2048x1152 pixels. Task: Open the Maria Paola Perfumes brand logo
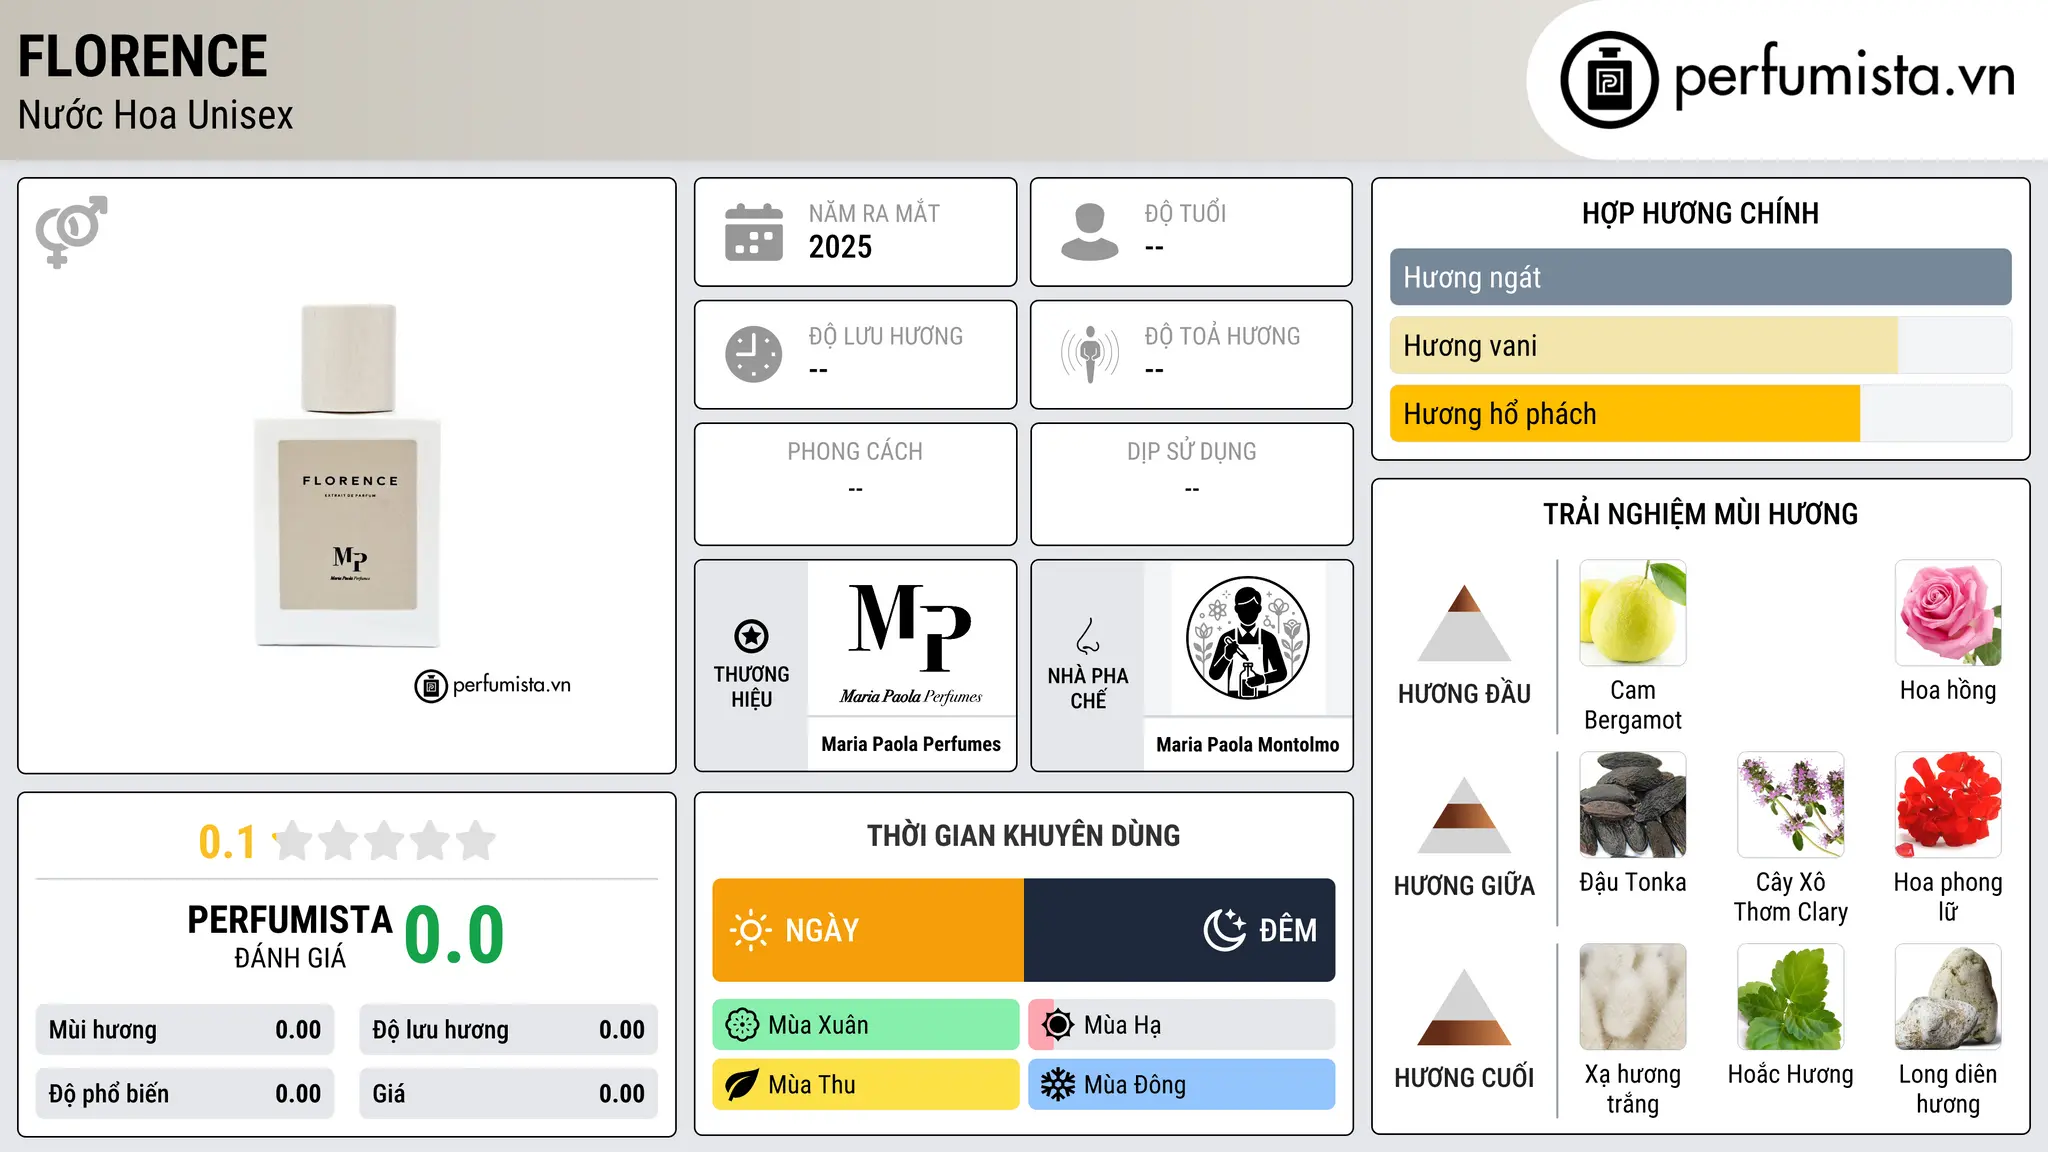[911, 643]
